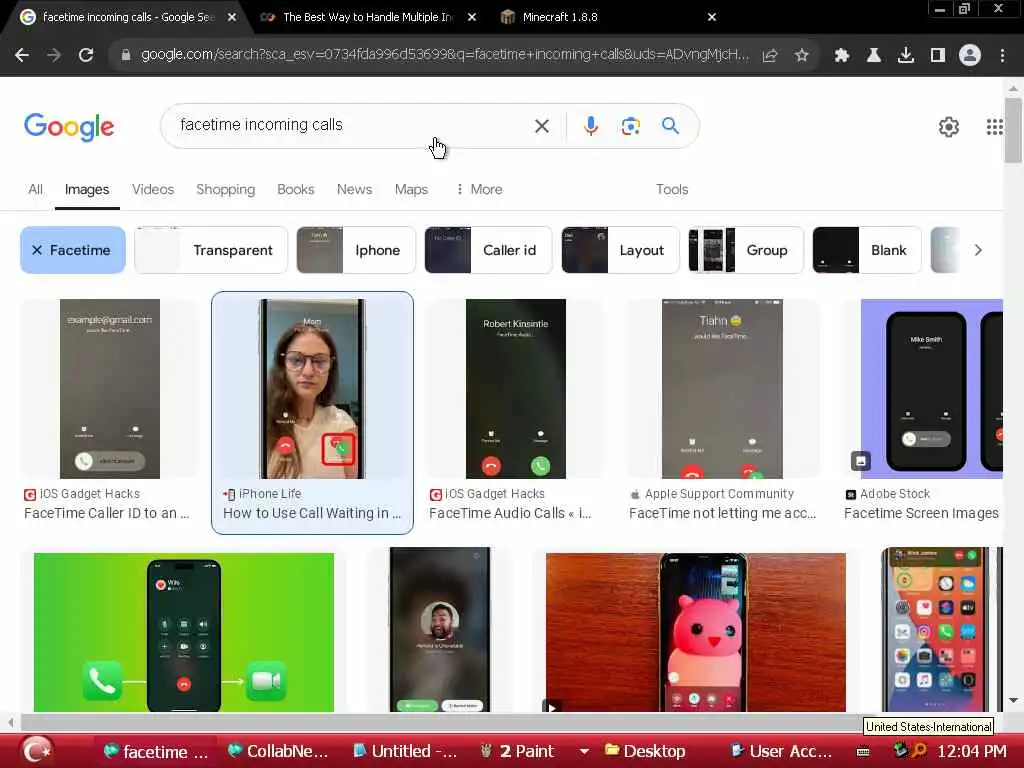This screenshot has width=1024, height=768.
Task: Click the forward navigation arrow
Action: point(54,55)
